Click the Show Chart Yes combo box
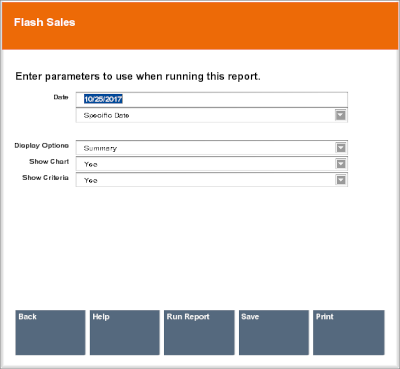Image resolution: width=400 pixels, height=369 pixels. (212, 164)
